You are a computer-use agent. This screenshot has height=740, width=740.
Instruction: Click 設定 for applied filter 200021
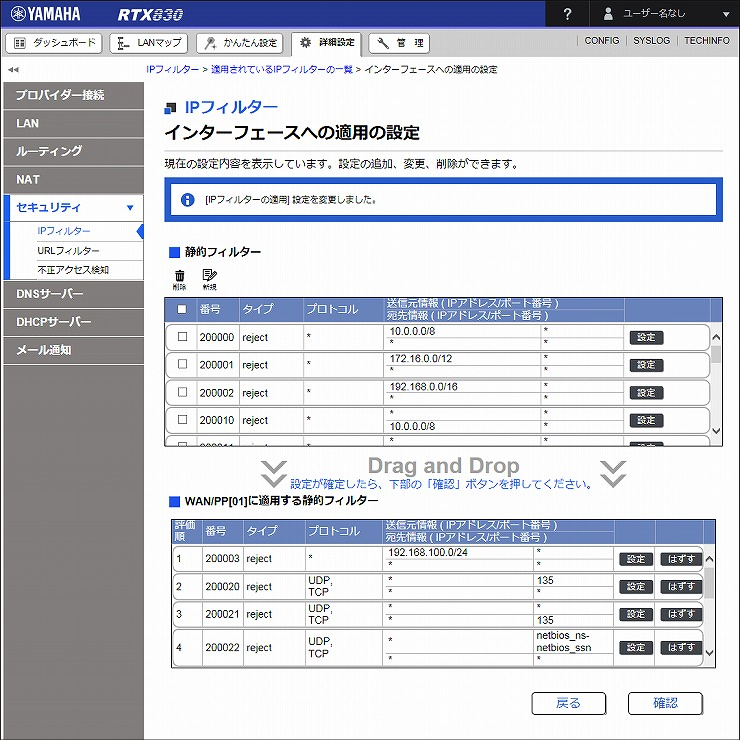pyautogui.click(x=636, y=614)
